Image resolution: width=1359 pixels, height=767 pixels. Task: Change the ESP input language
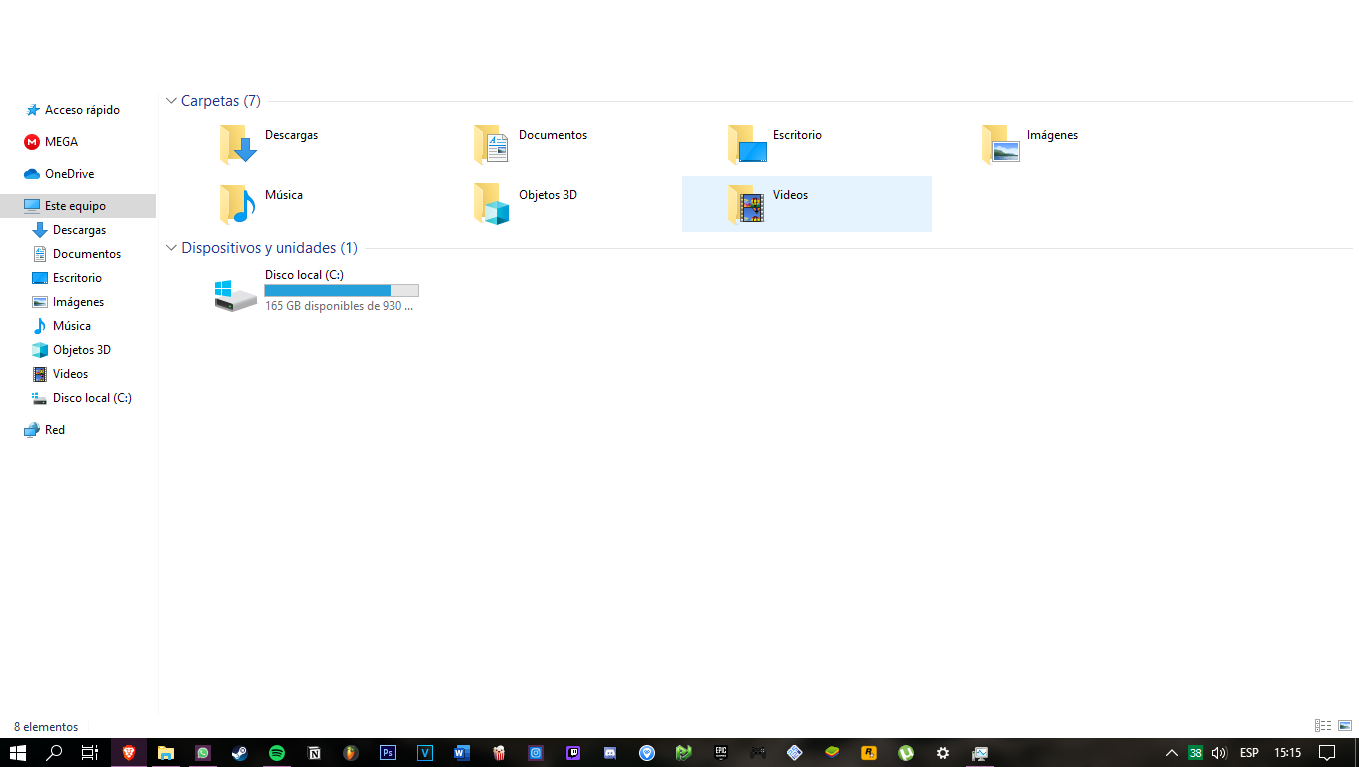point(1249,752)
